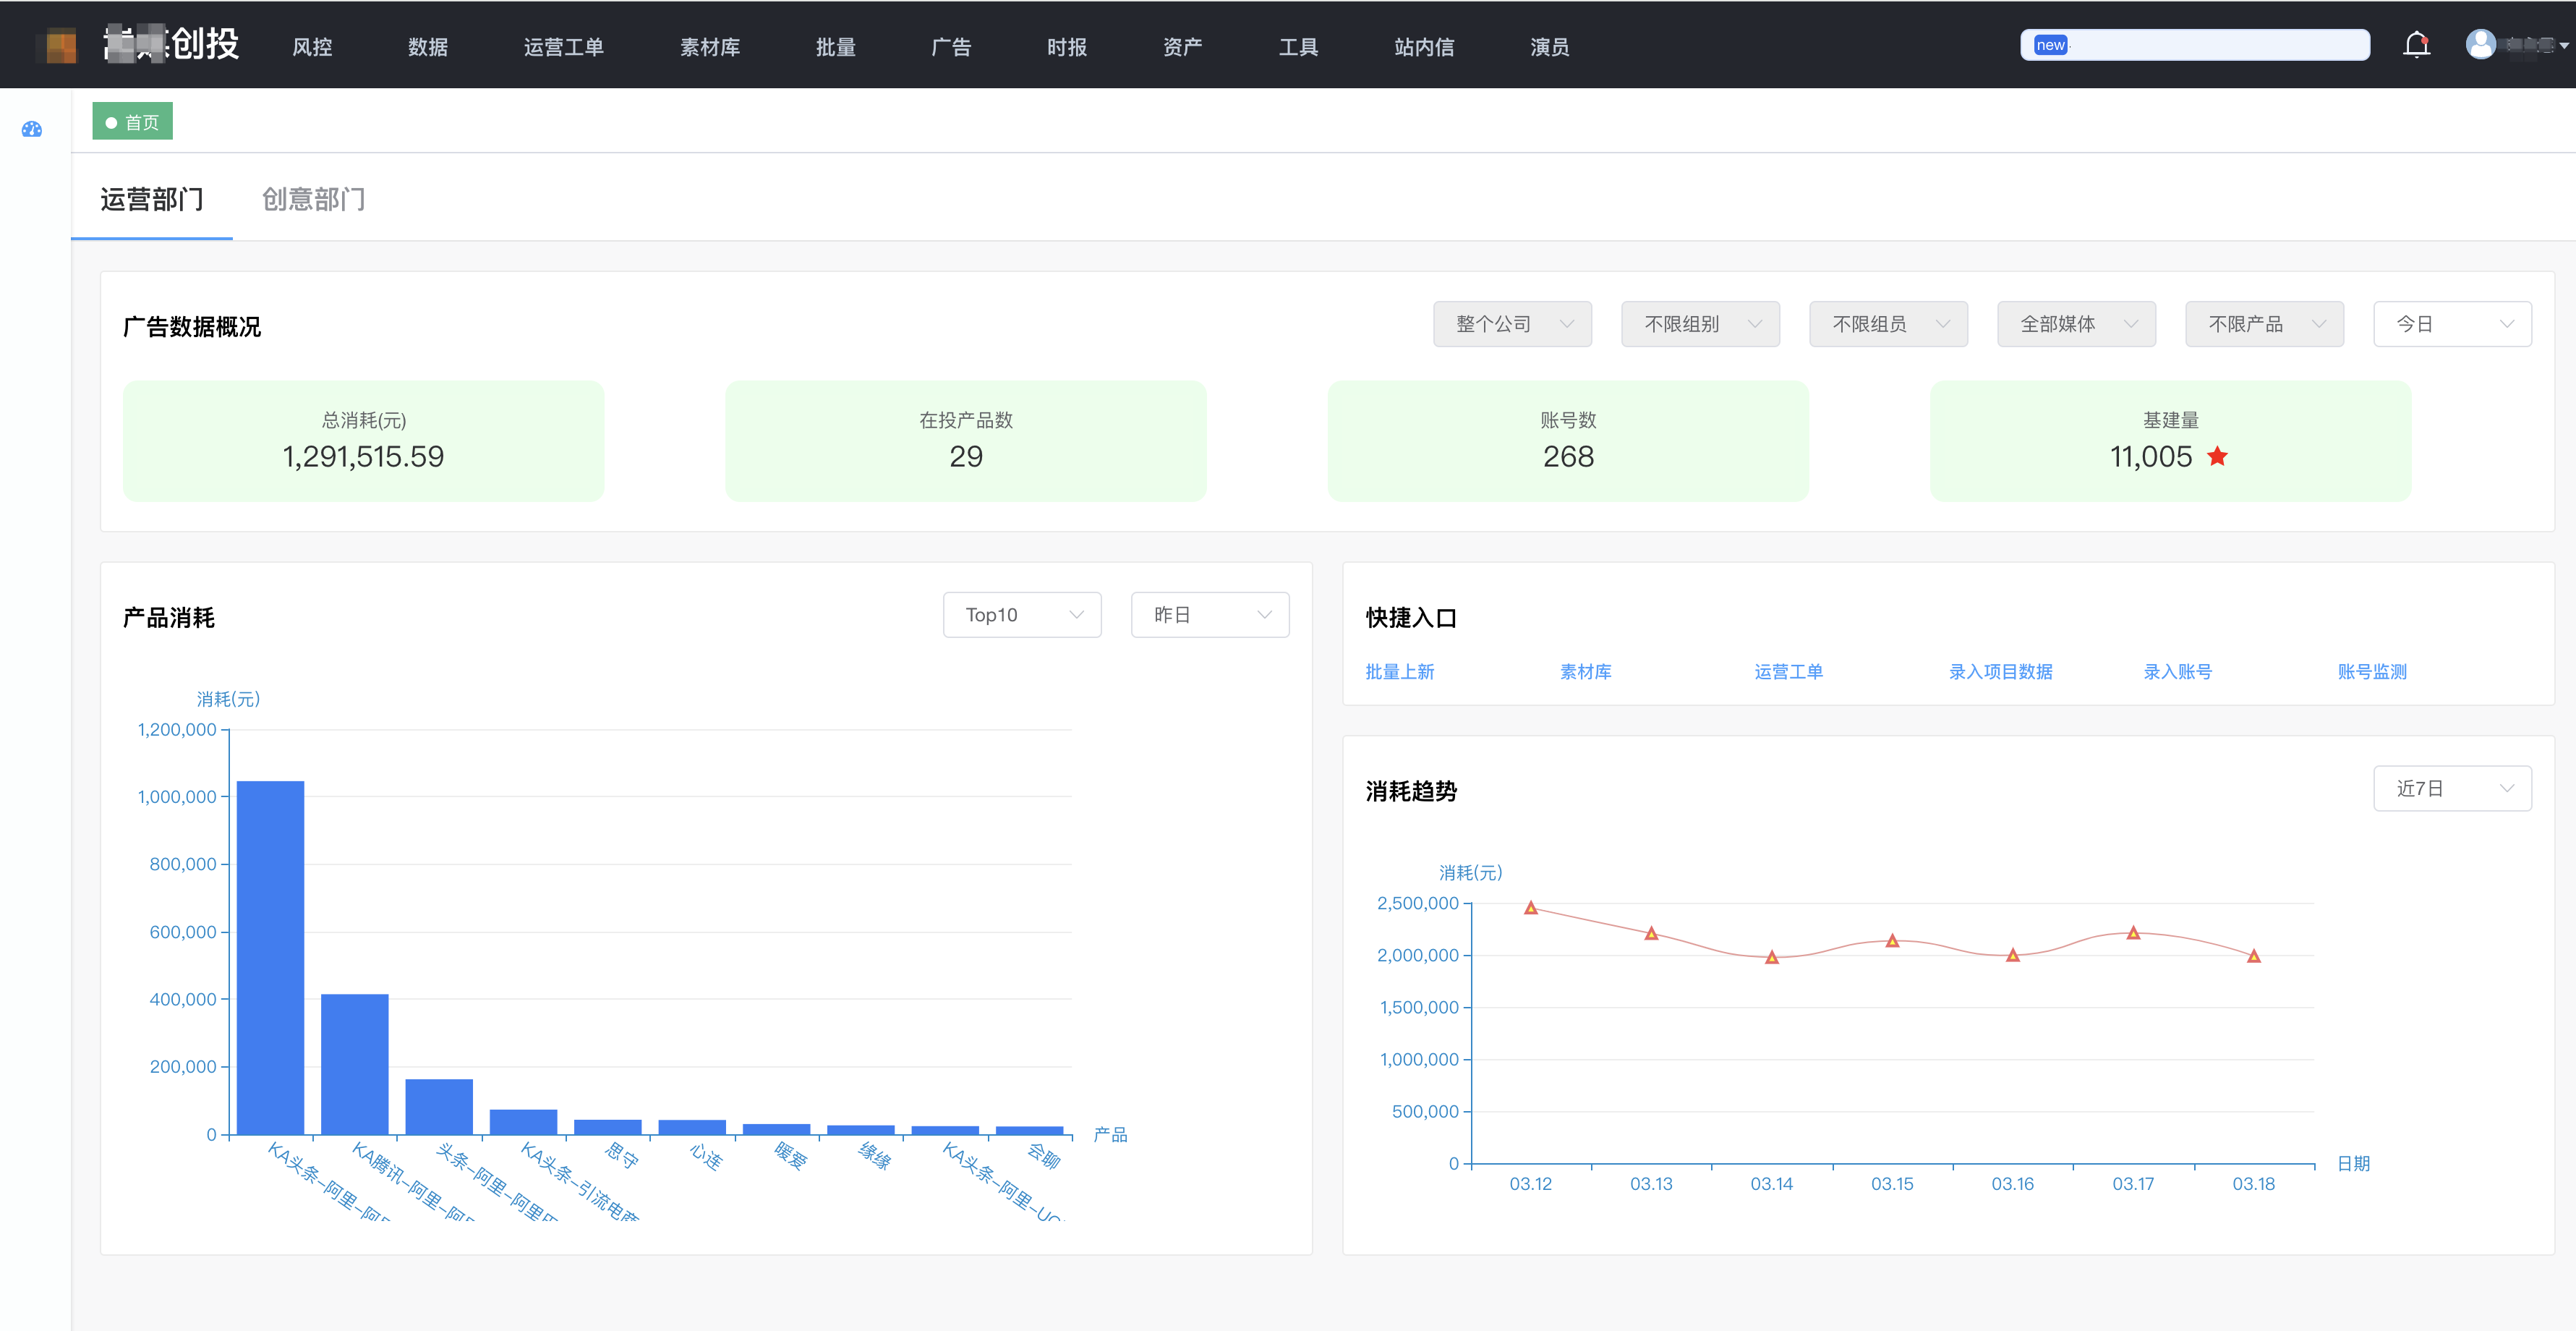The width and height of the screenshot is (2576, 1331).
Task: Open the 演员 menu
Action: pos(1550,47)
